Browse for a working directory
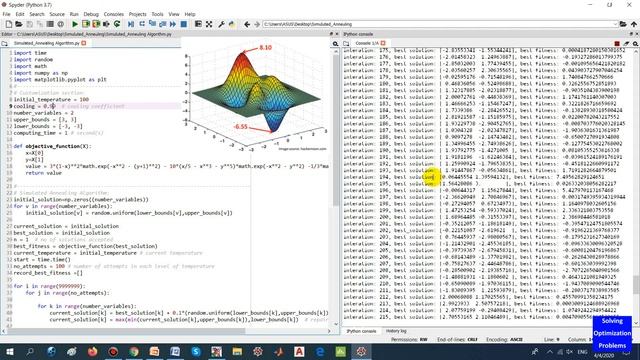This screenshot has width=640, height=360. tap(623, 24)
